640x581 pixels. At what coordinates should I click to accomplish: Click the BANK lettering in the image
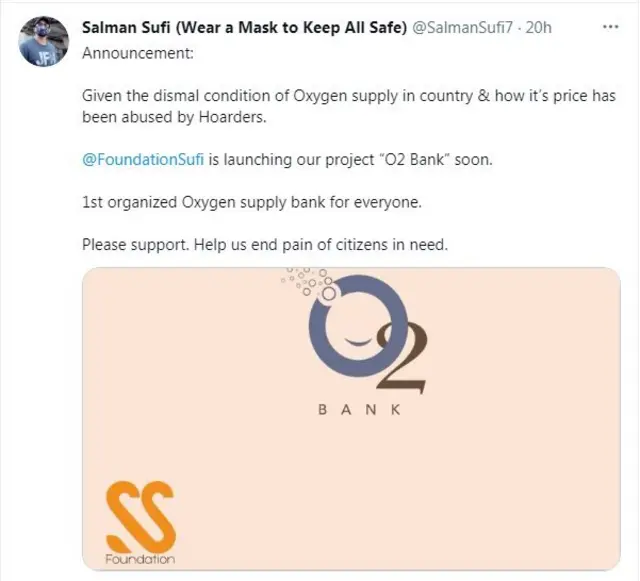(358, 411)
